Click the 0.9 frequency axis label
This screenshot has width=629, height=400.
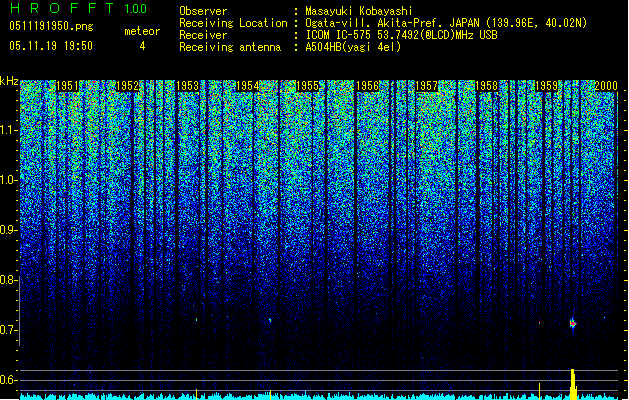[9, 230]
